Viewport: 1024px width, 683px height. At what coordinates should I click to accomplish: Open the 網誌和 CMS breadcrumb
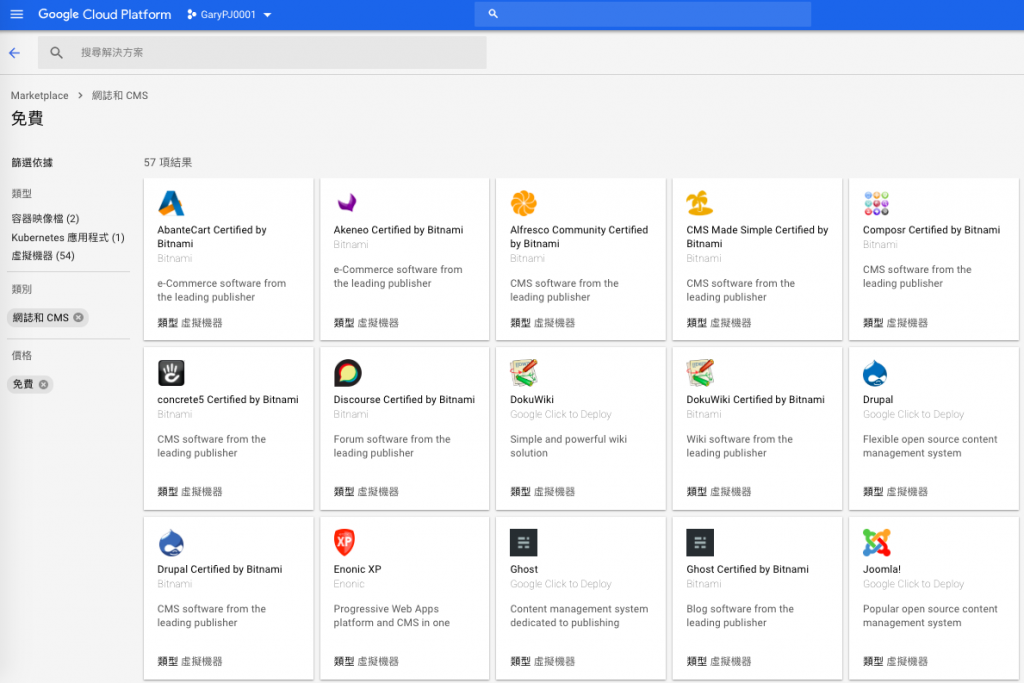[x=120, y=95]
